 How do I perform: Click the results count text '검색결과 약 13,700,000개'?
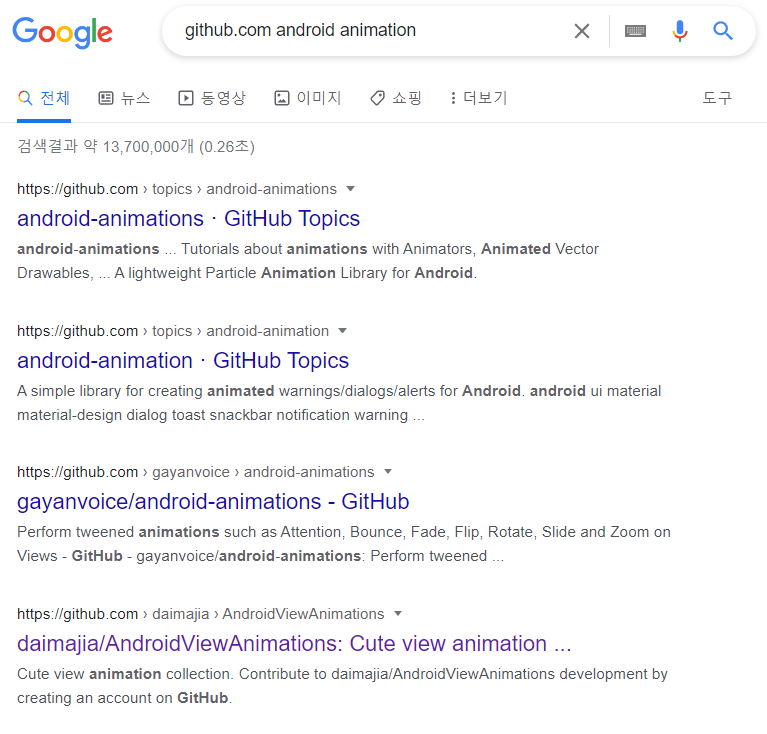(106, 147)
